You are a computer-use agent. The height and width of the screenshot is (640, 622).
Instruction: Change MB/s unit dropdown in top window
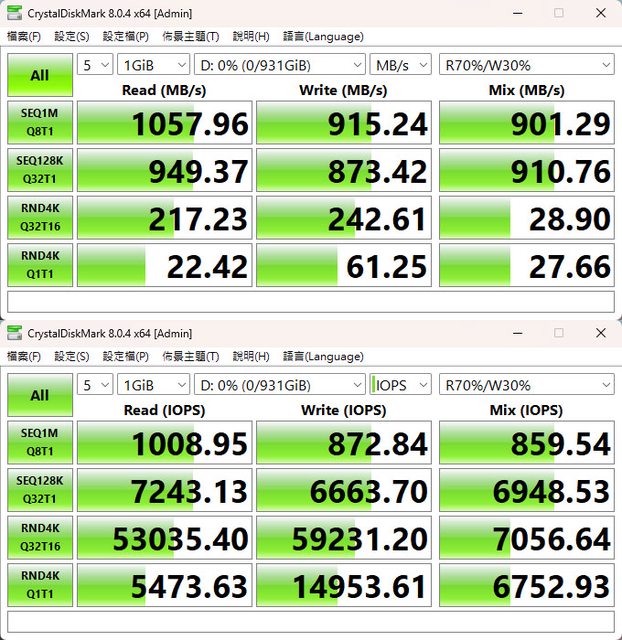pyautogui.click(x=400, y=65)
